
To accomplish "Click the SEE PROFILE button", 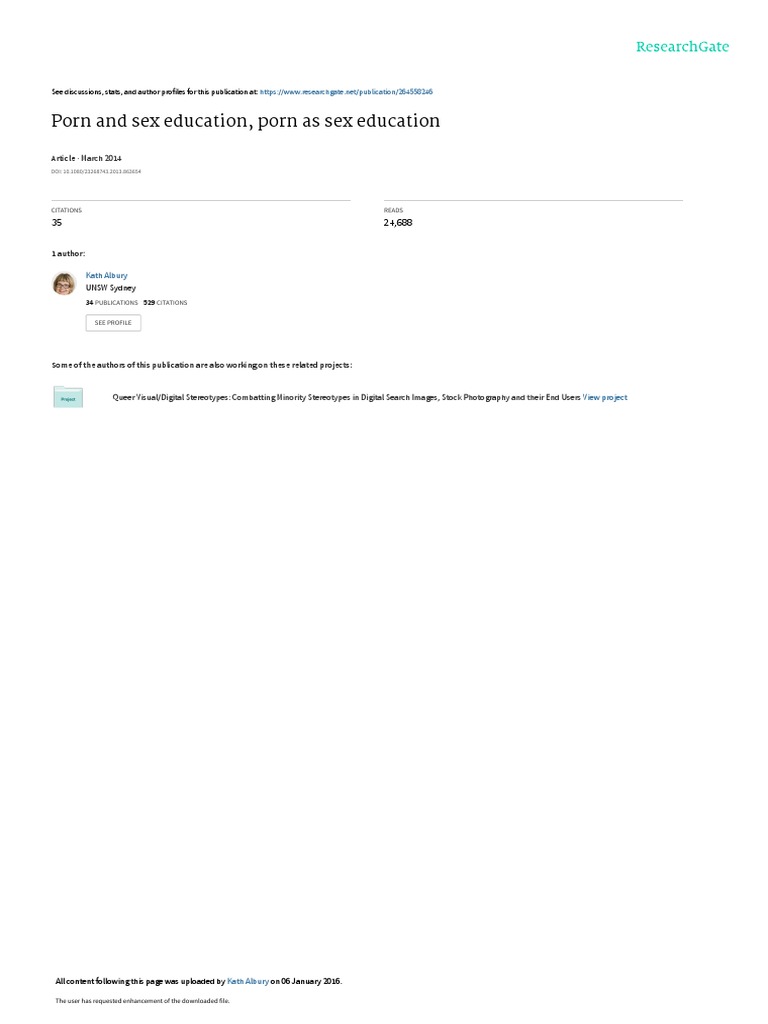I will point(113,323).
